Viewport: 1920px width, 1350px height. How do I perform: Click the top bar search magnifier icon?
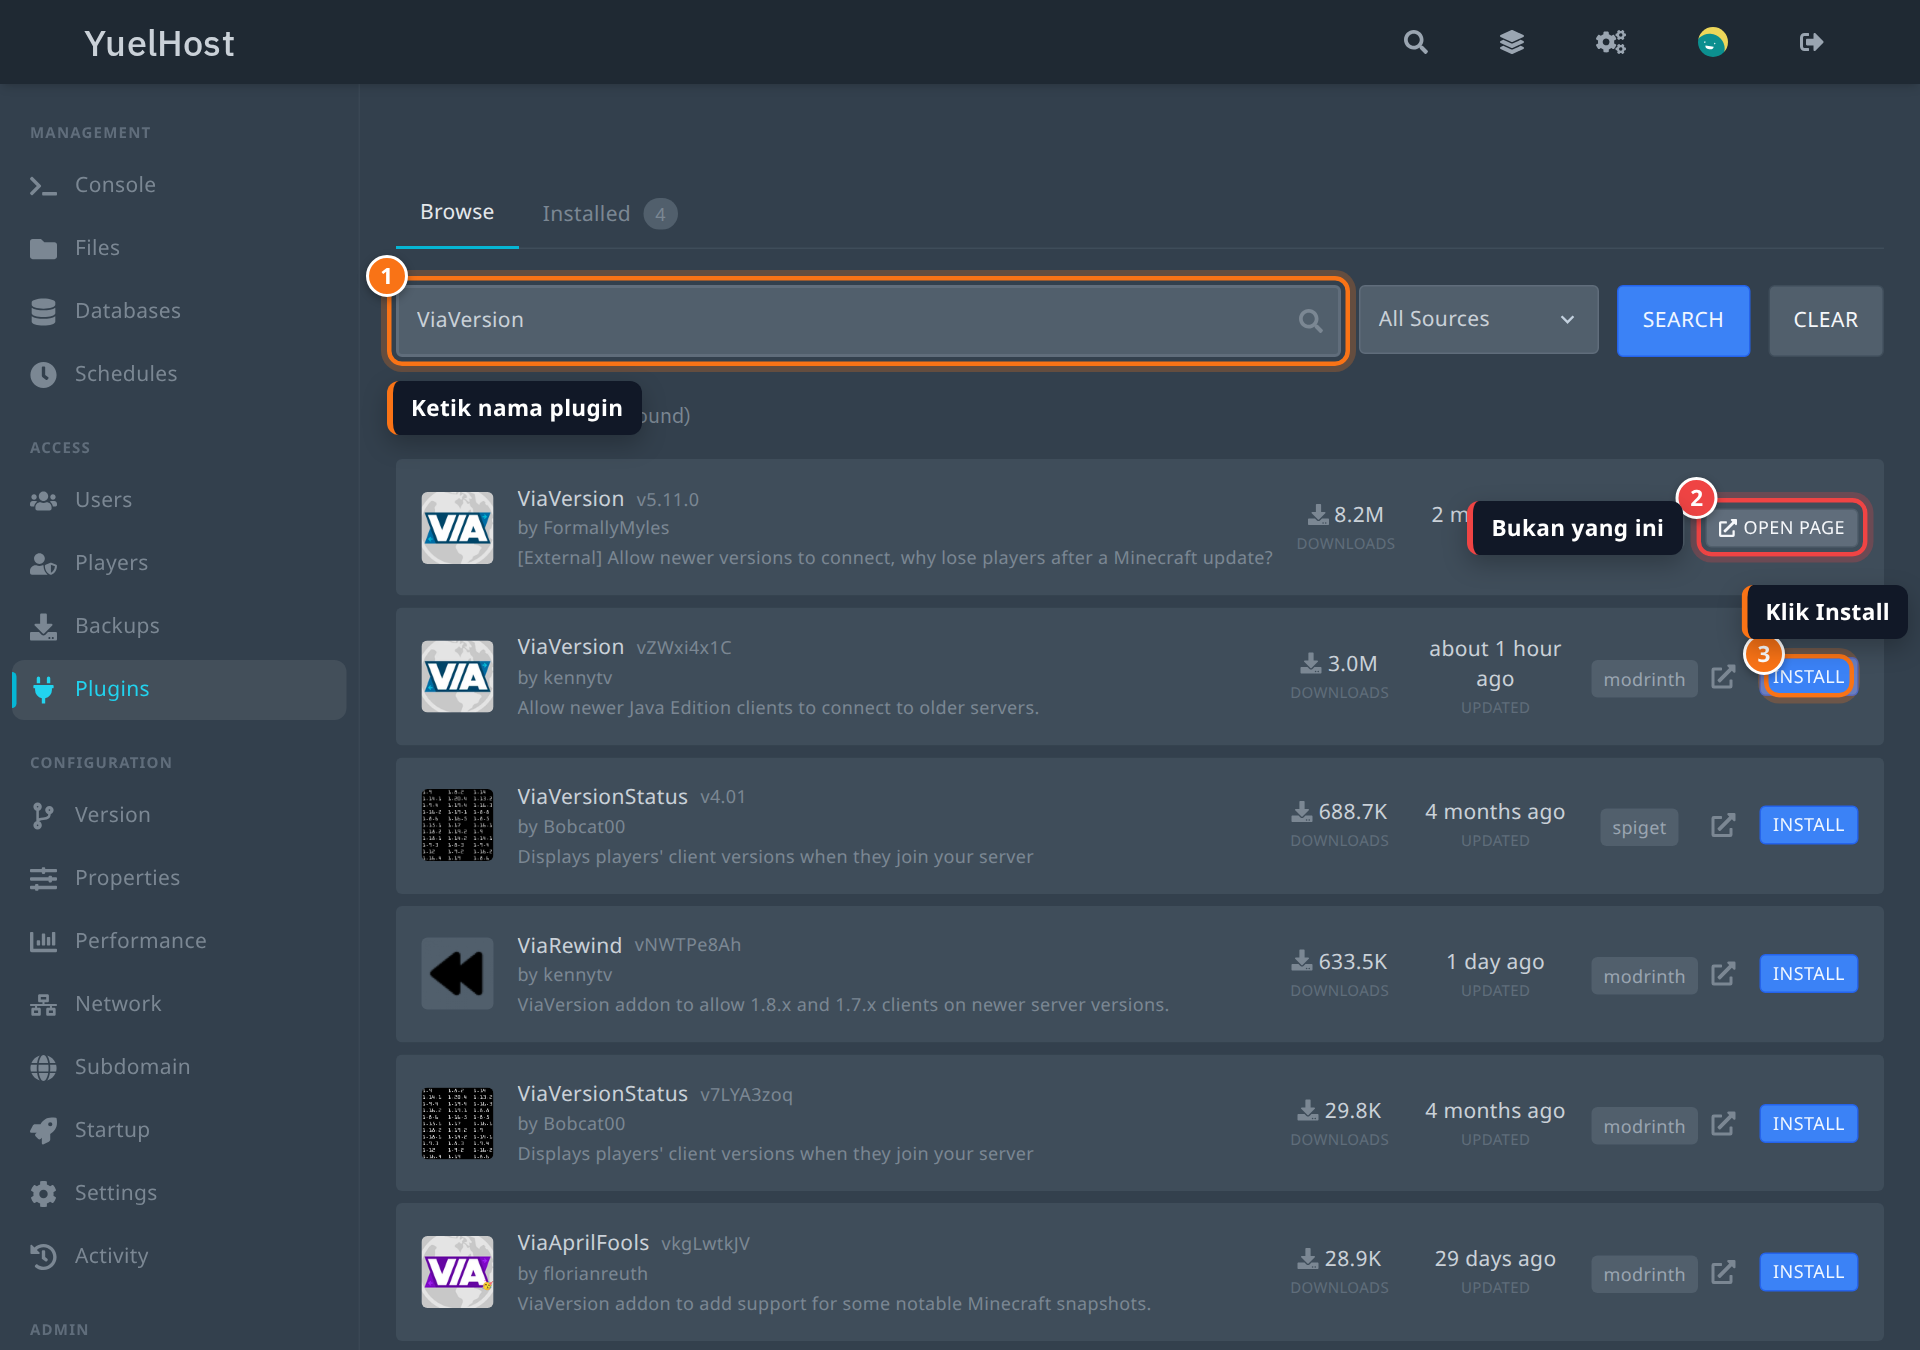(x=1415, y=42)
